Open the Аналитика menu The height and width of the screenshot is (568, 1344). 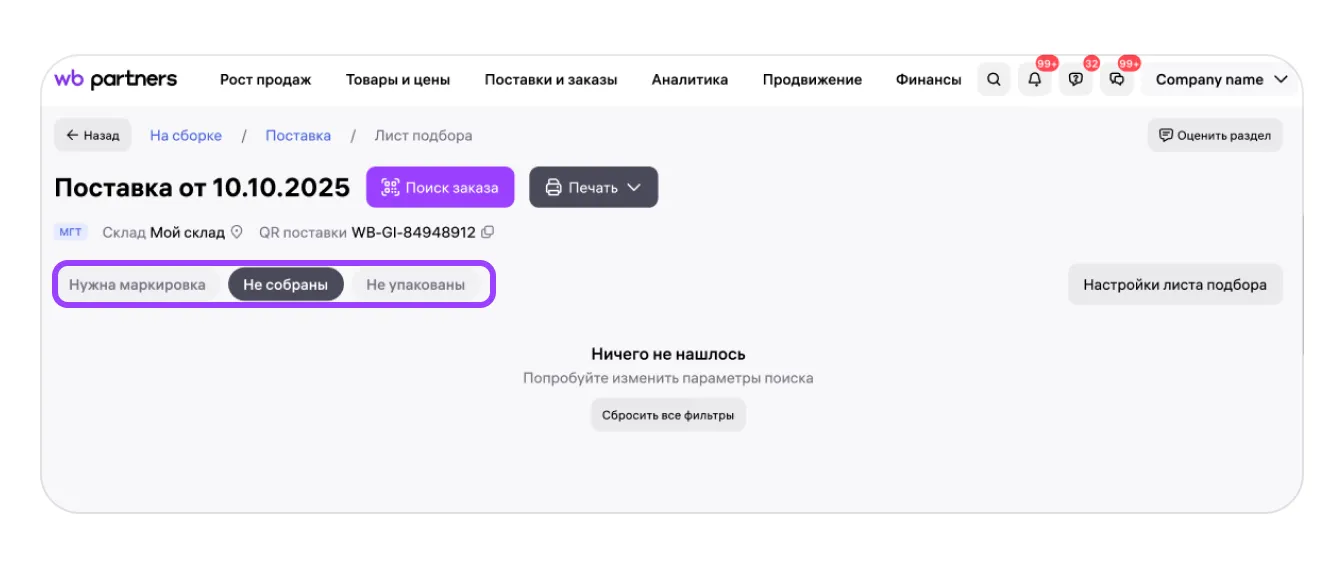coord(690,80)
